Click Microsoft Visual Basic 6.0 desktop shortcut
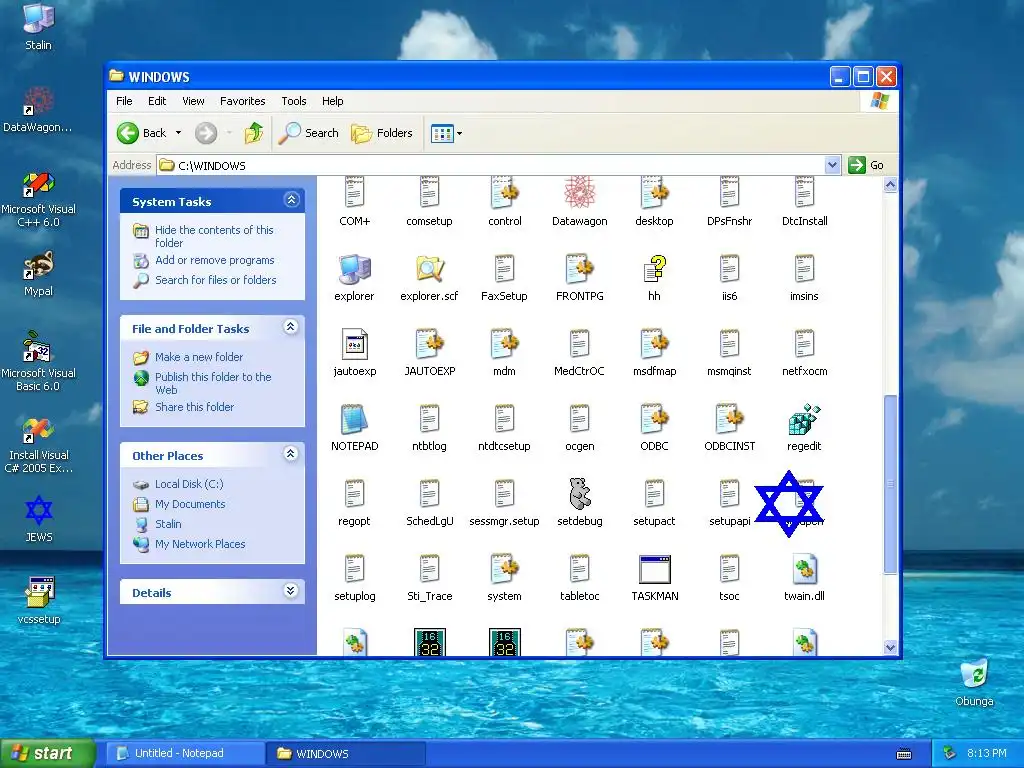This screenshot has width=1024, height=768. [x=38, y=361]
